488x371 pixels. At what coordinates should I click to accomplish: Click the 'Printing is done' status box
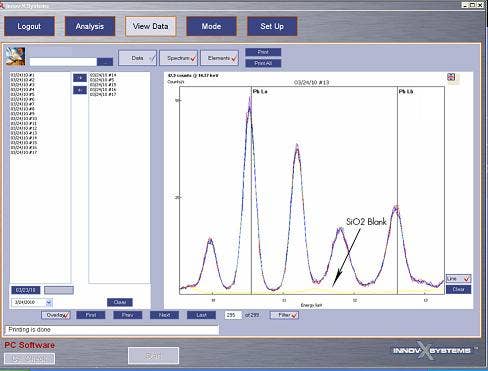(112, 330)
